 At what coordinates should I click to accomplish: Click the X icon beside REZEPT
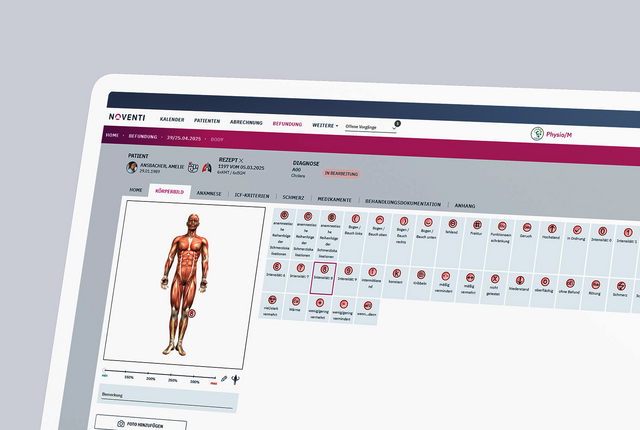click(241, 160)
